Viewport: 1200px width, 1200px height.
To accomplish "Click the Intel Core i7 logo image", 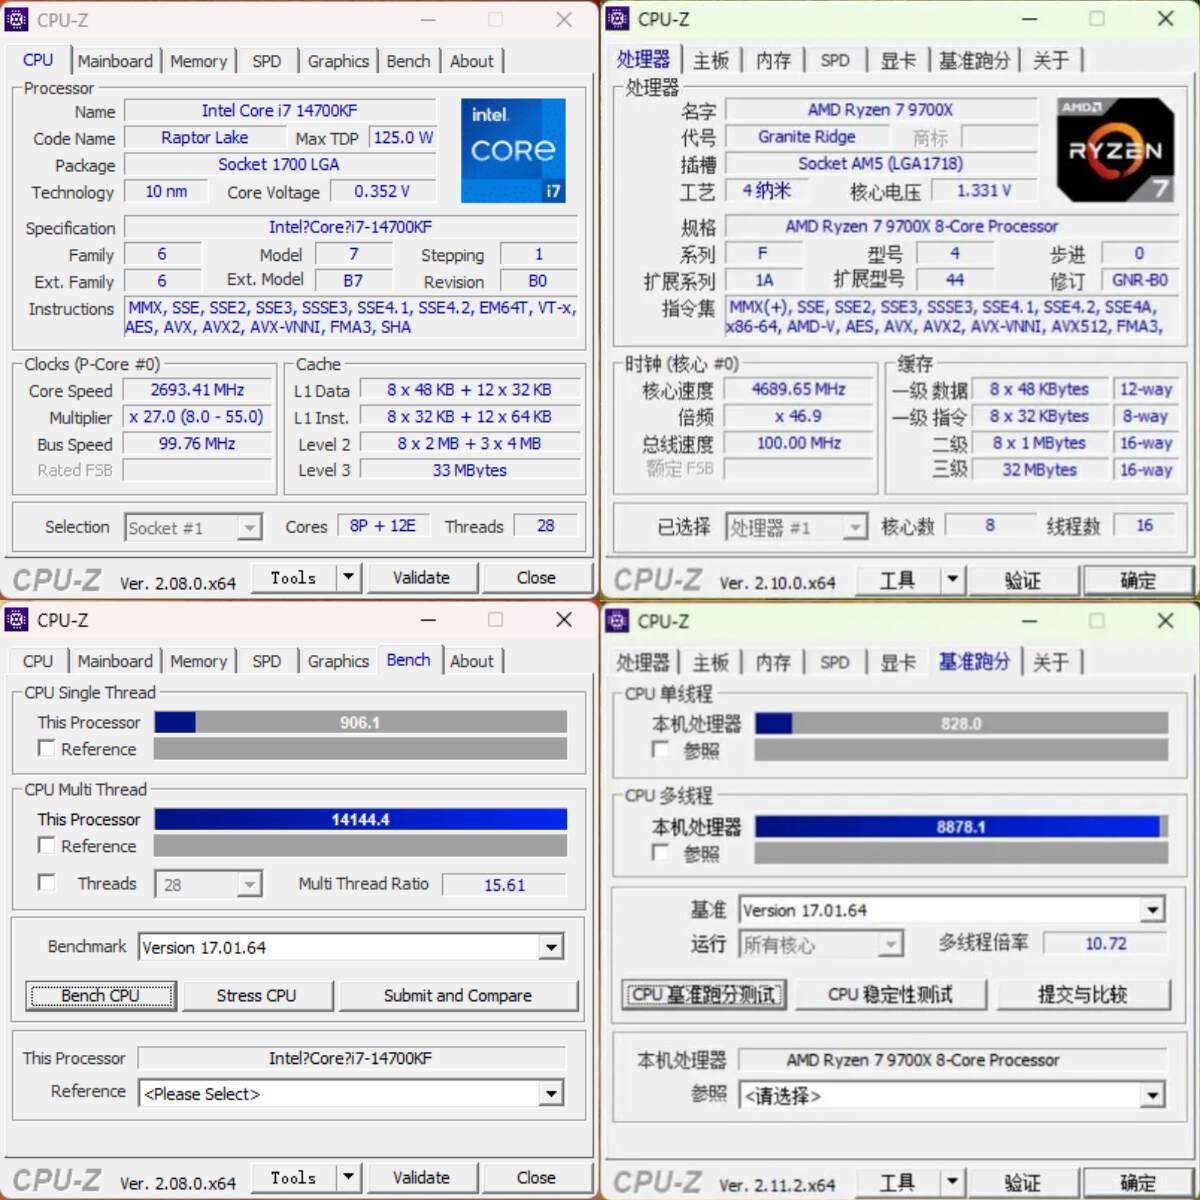I will (x=513, y=150).
